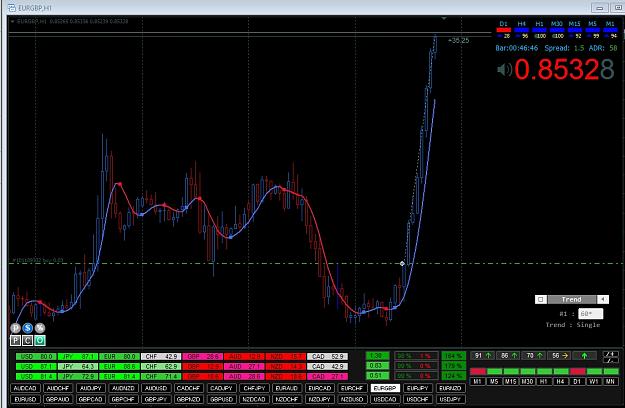Image resolution: width=625 pixels, height=408 pixels.
Task: Select the EURAUD pair button
Action: pyautogui.click(x=287, y=388)
